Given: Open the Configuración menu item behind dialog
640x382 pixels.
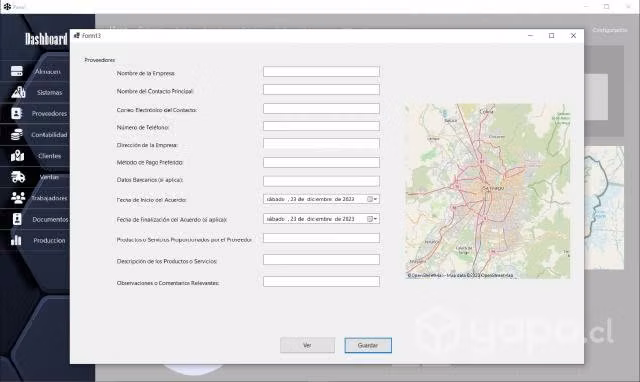Looking at the screenshot, I should click(x=610, y=30).
